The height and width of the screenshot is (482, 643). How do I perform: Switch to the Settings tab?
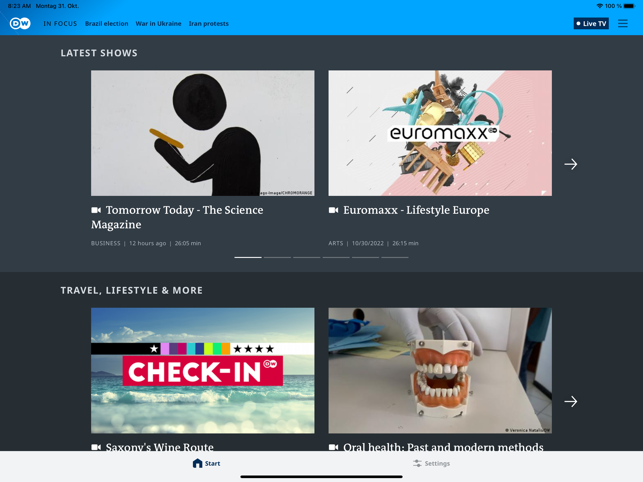[431, 463]
